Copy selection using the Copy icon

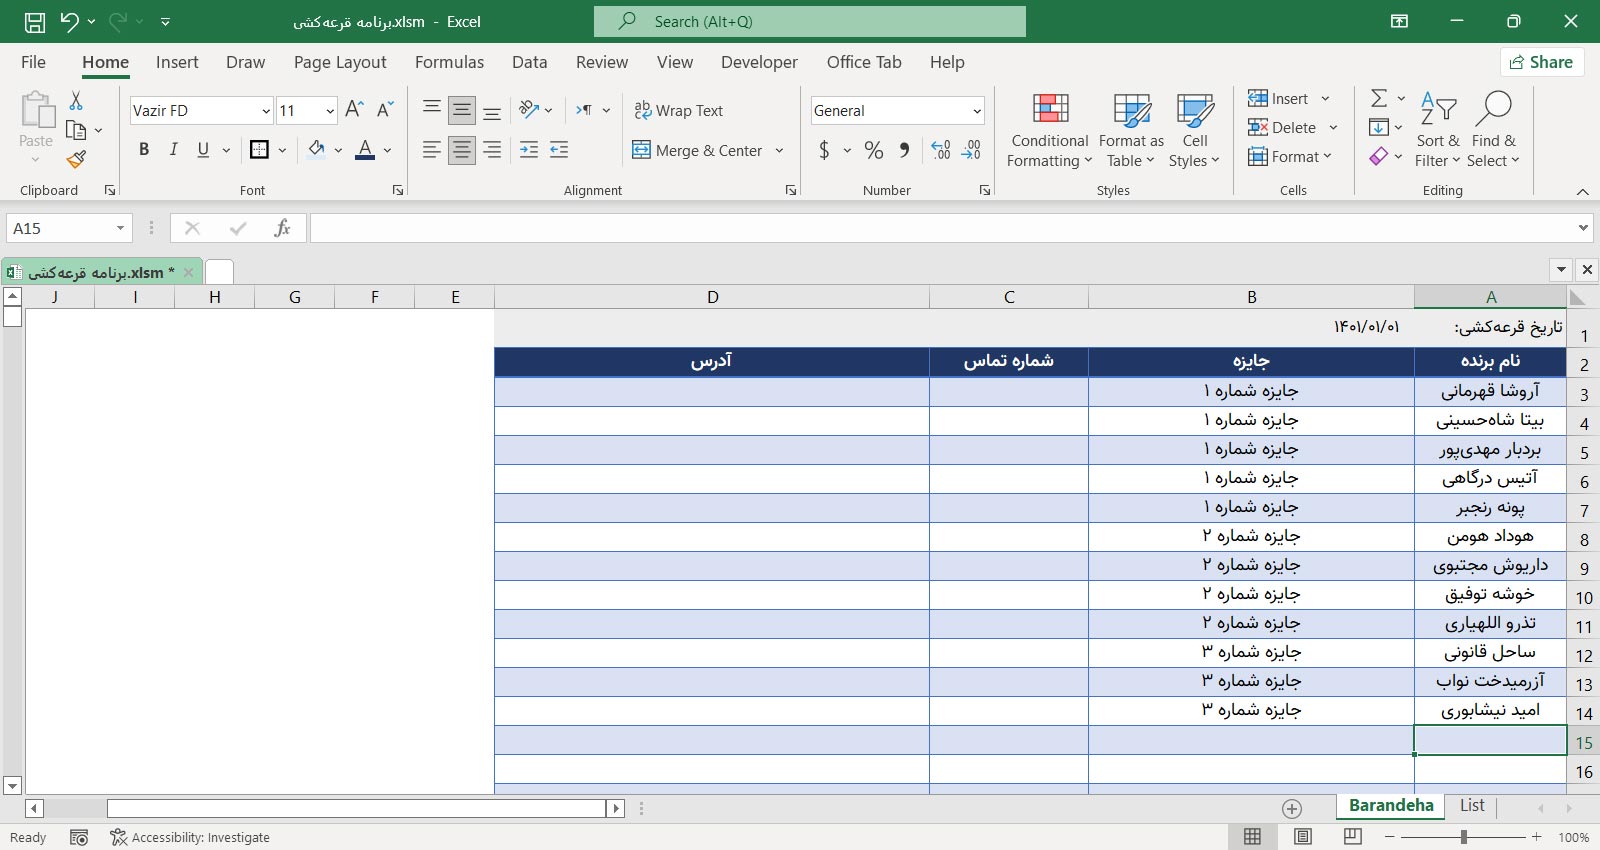click(76, 130)
